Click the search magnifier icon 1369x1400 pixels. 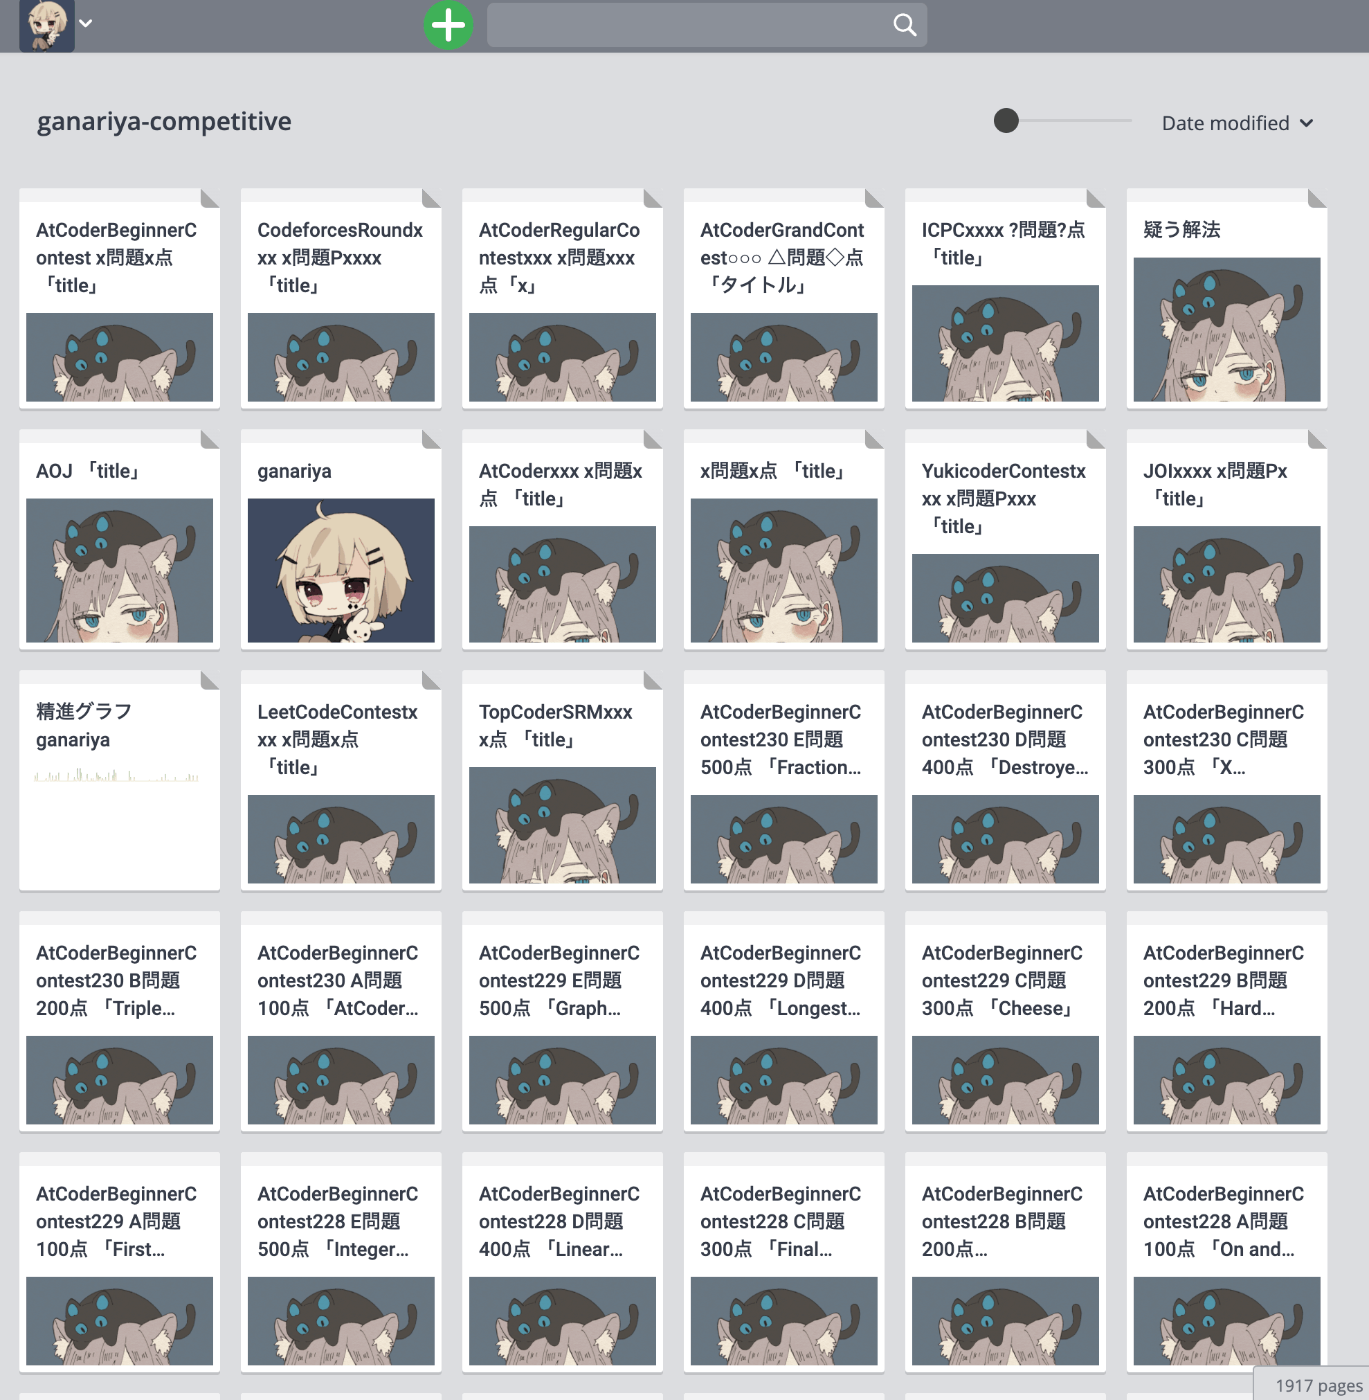pos(904,25)
